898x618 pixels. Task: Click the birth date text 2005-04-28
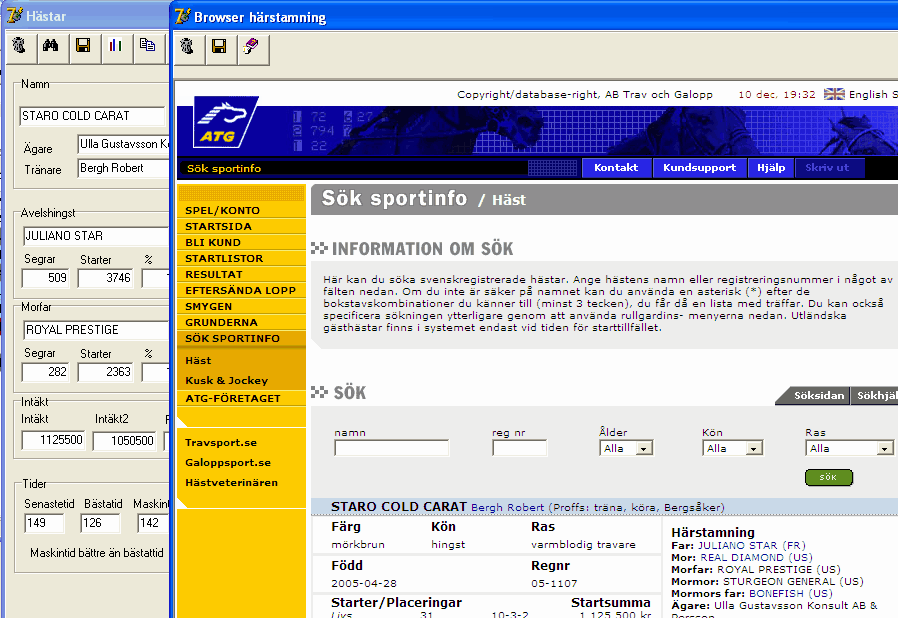tap(364, 584)
